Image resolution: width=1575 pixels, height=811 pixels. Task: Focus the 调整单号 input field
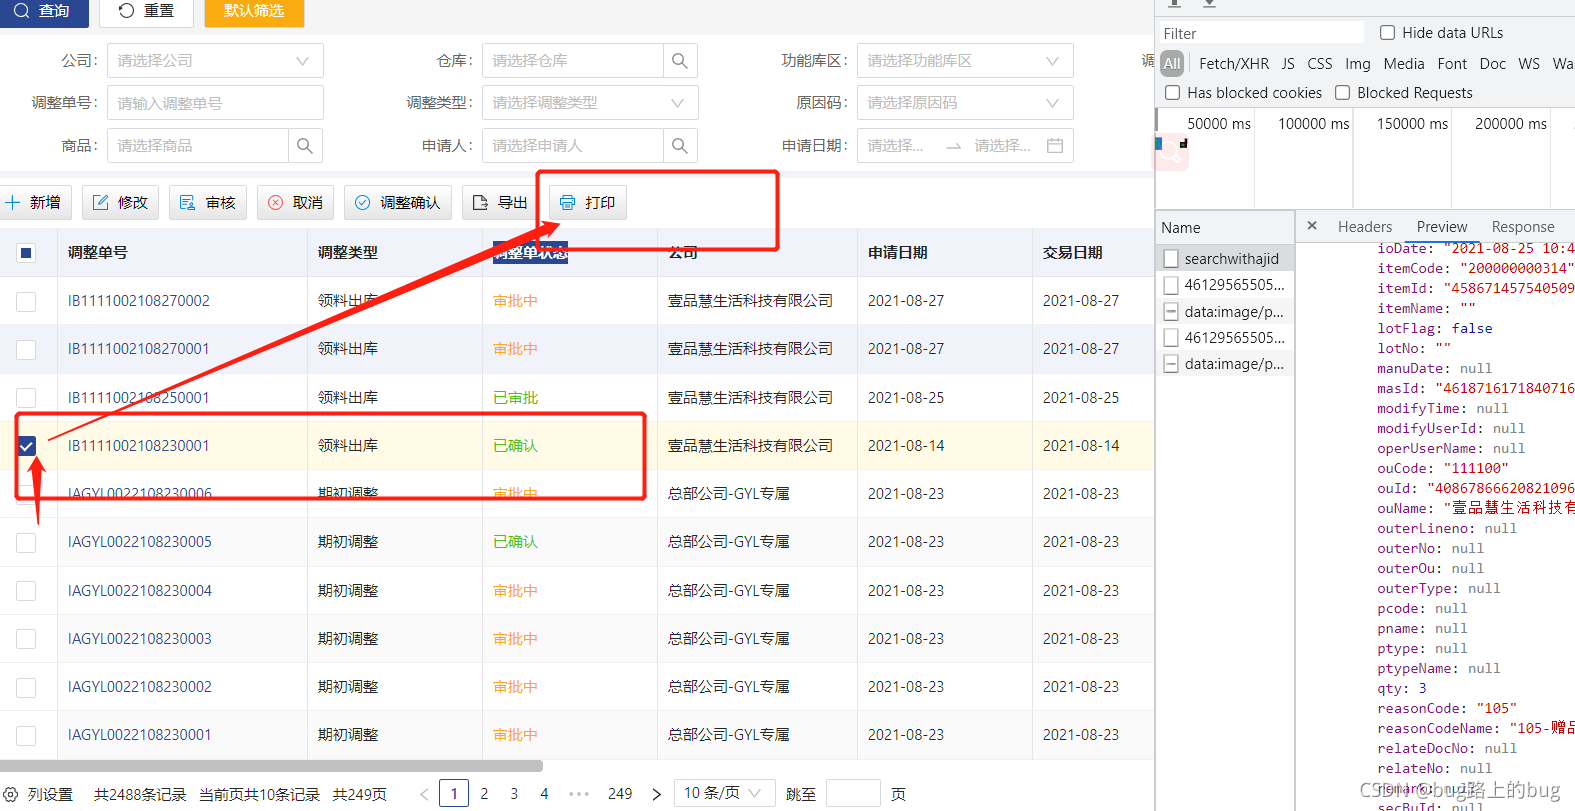pyautogui.click(x=215, y=103)
